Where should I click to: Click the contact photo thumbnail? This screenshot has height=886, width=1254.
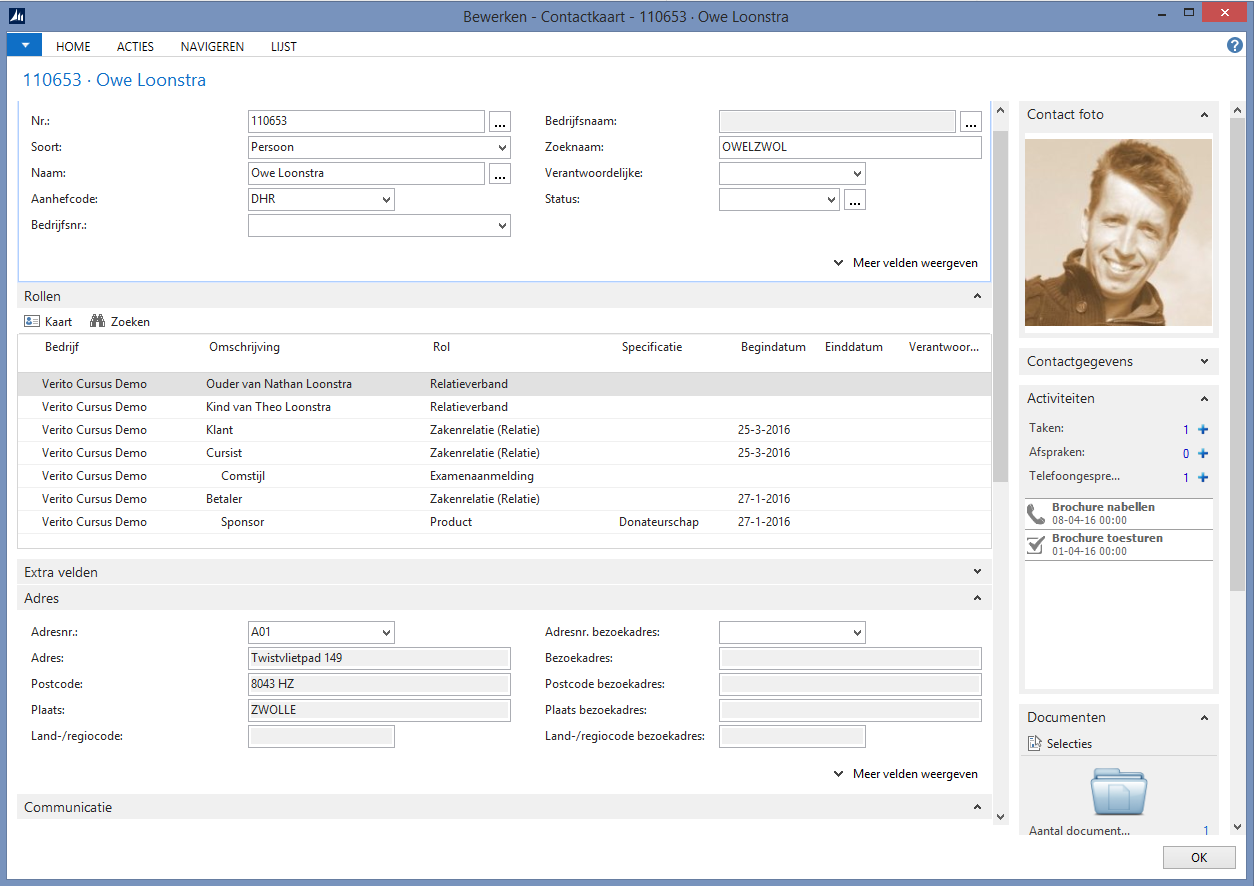coord(1118,232)
